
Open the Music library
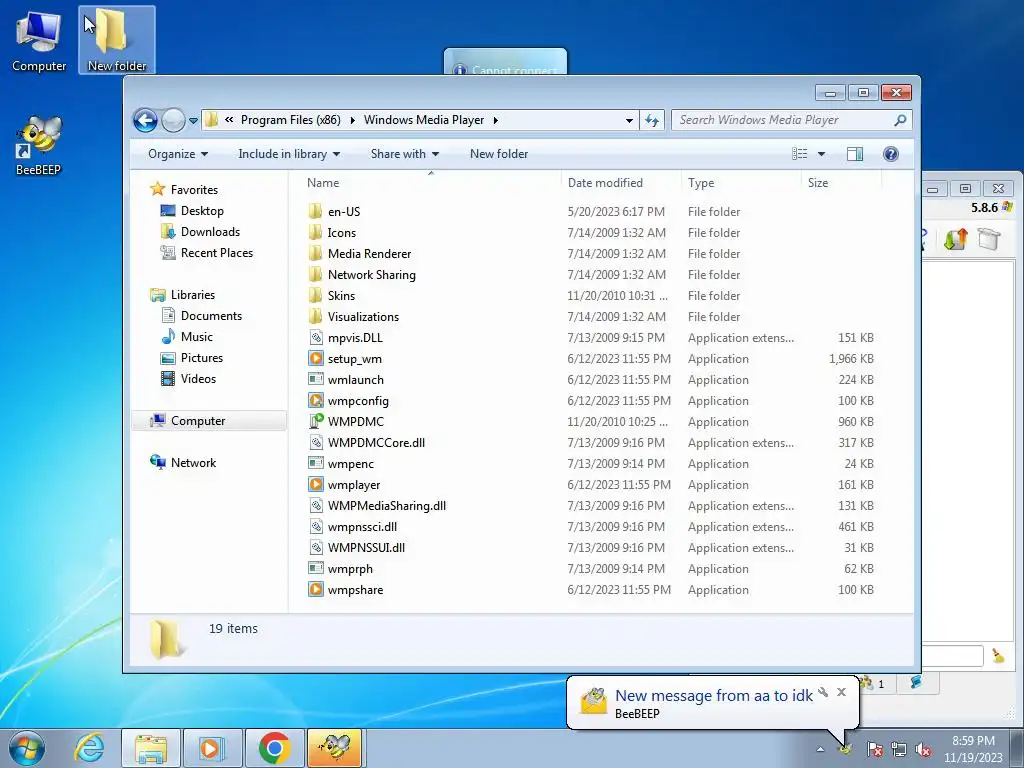point(197,337)
